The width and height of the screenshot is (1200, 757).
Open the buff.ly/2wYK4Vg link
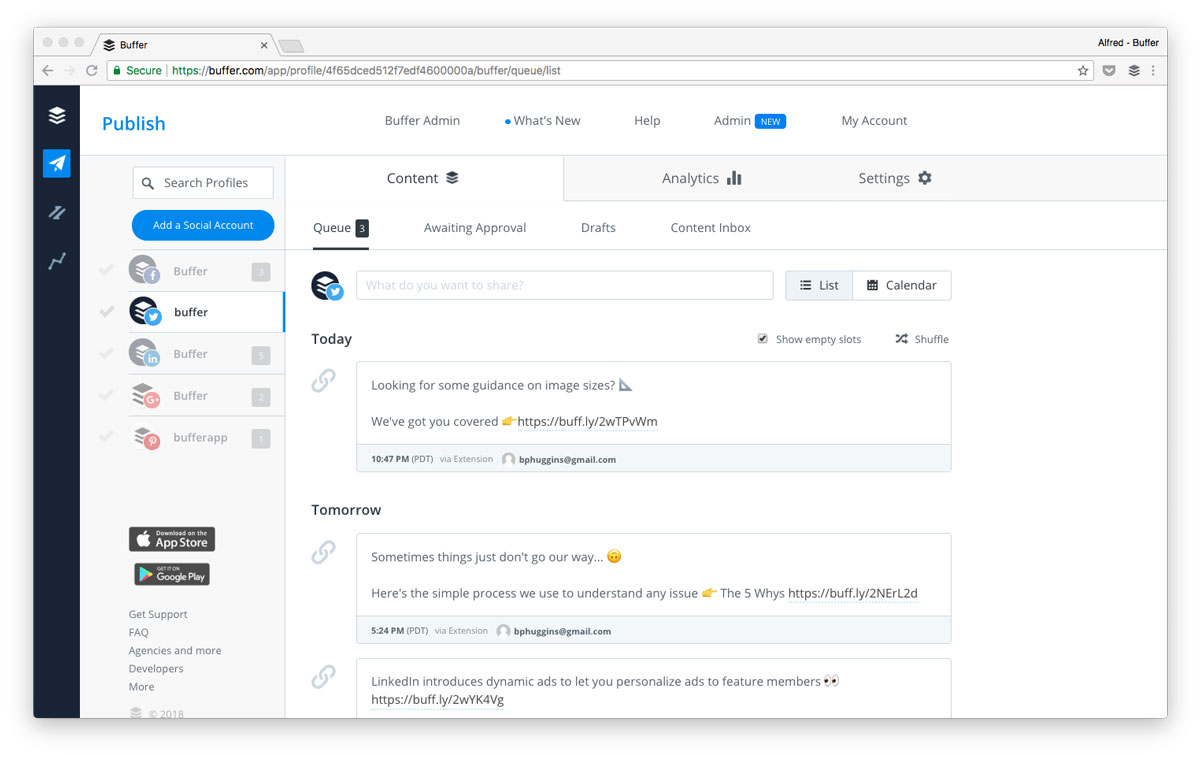click(437, 700)
